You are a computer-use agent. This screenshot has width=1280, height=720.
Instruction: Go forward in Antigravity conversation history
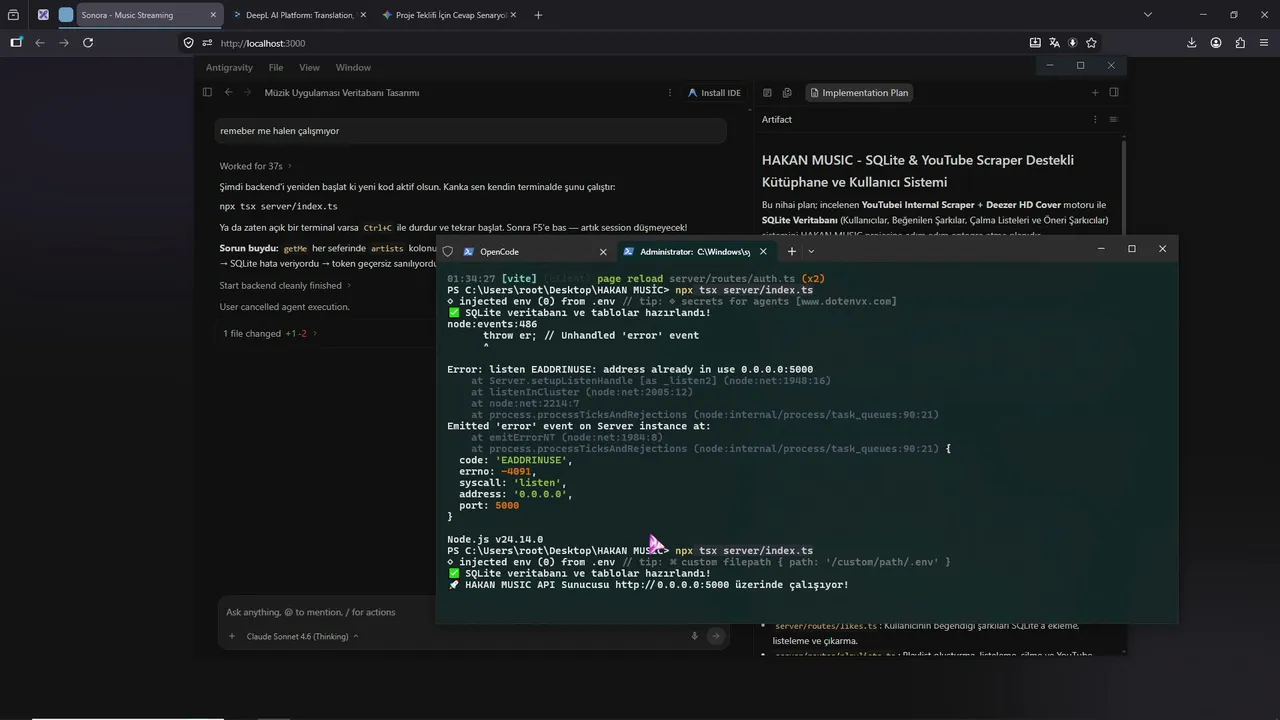(247, 92)
